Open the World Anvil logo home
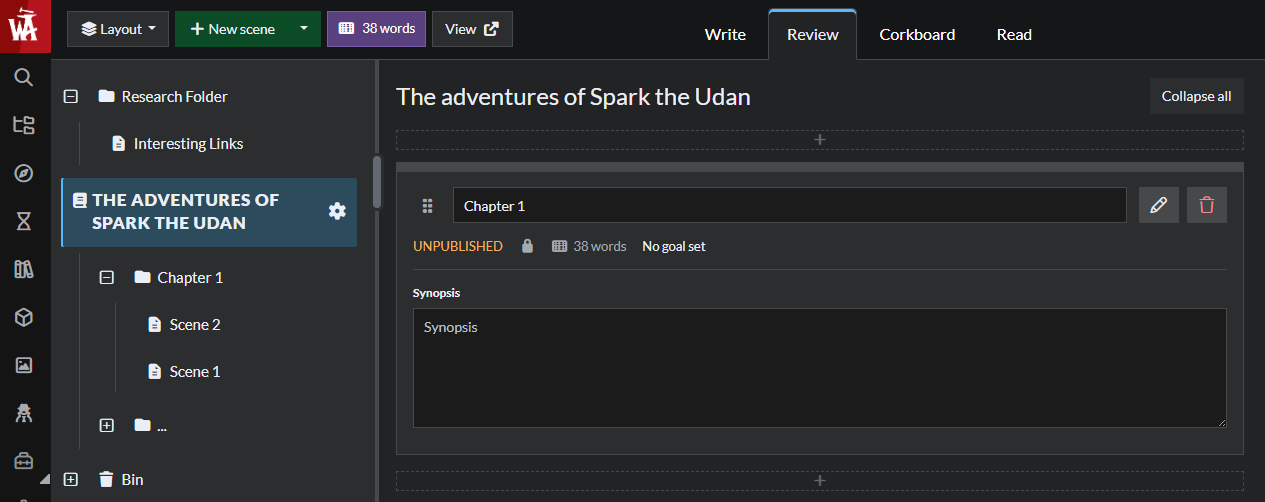The height and width of the screenshot is (502, 1265). pos(25,26)
